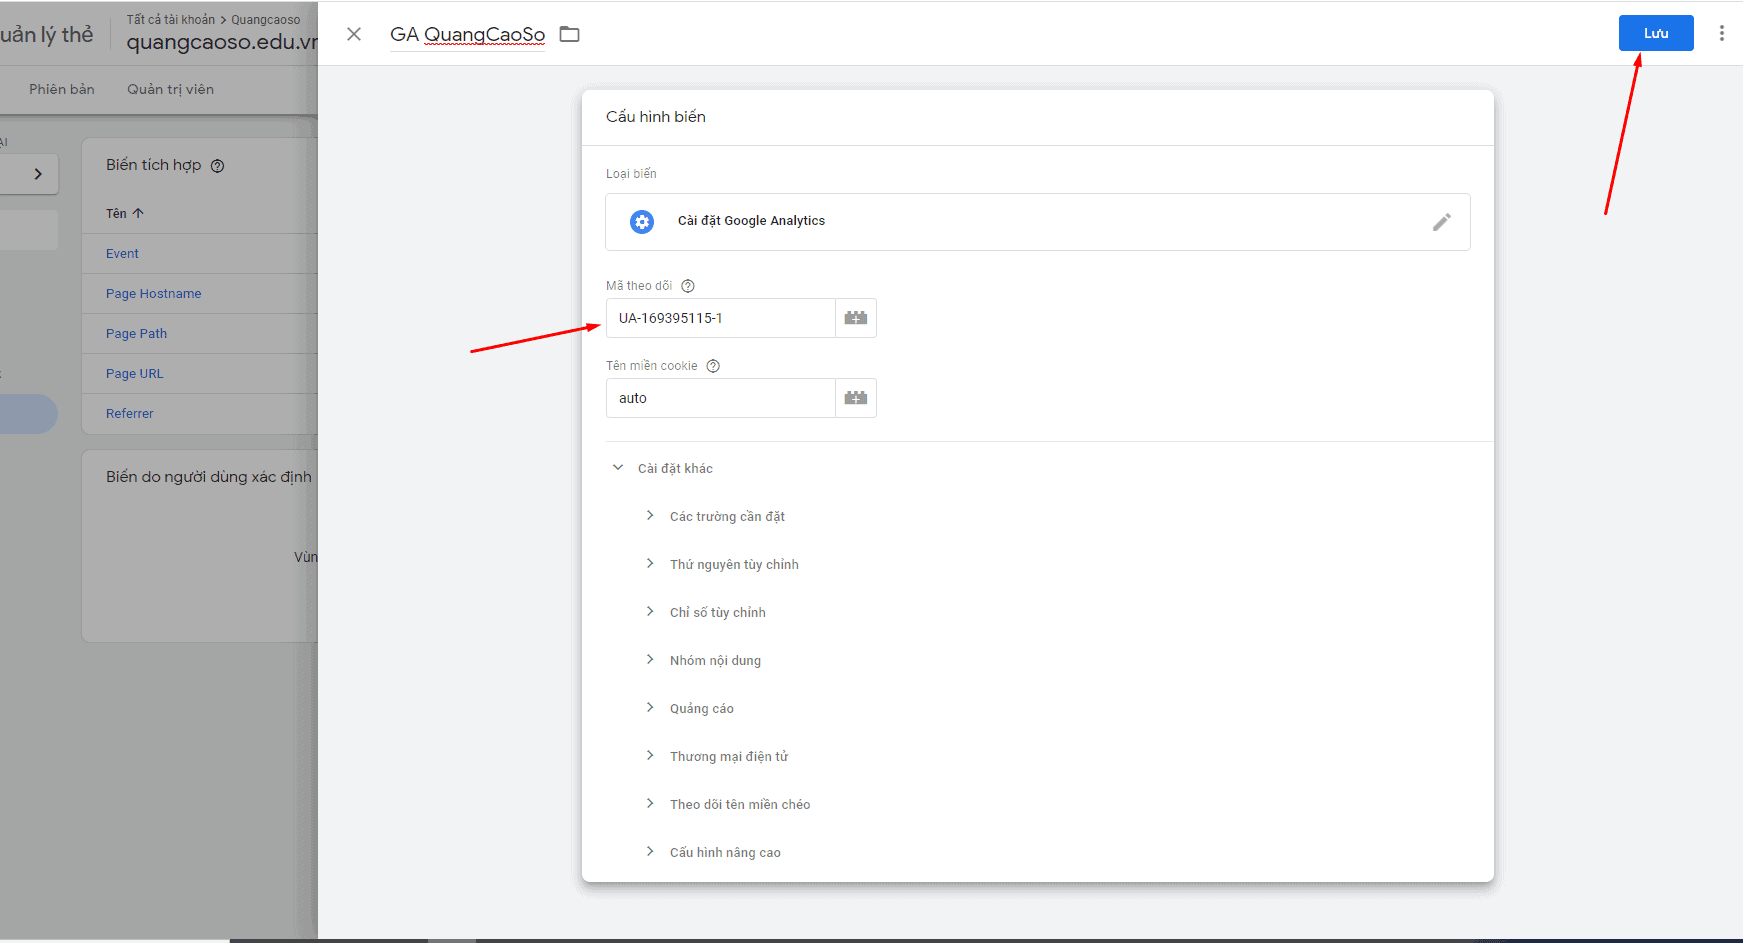
Task: Open help for Tên miền cookie
Action: [x=713, y=366]
